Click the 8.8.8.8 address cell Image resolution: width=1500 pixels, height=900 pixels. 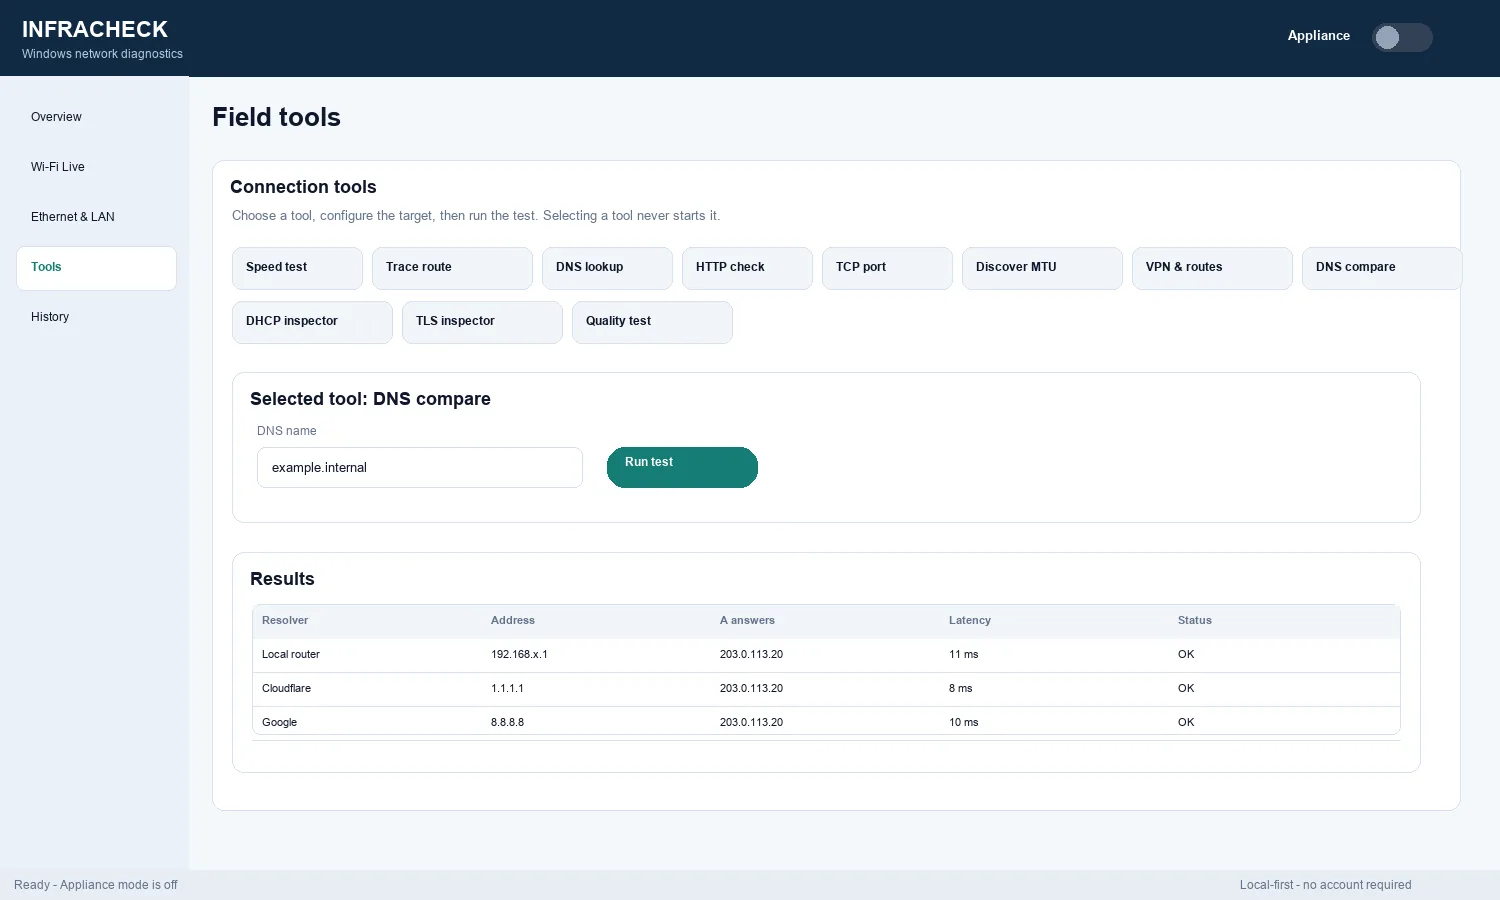point(507,722)
